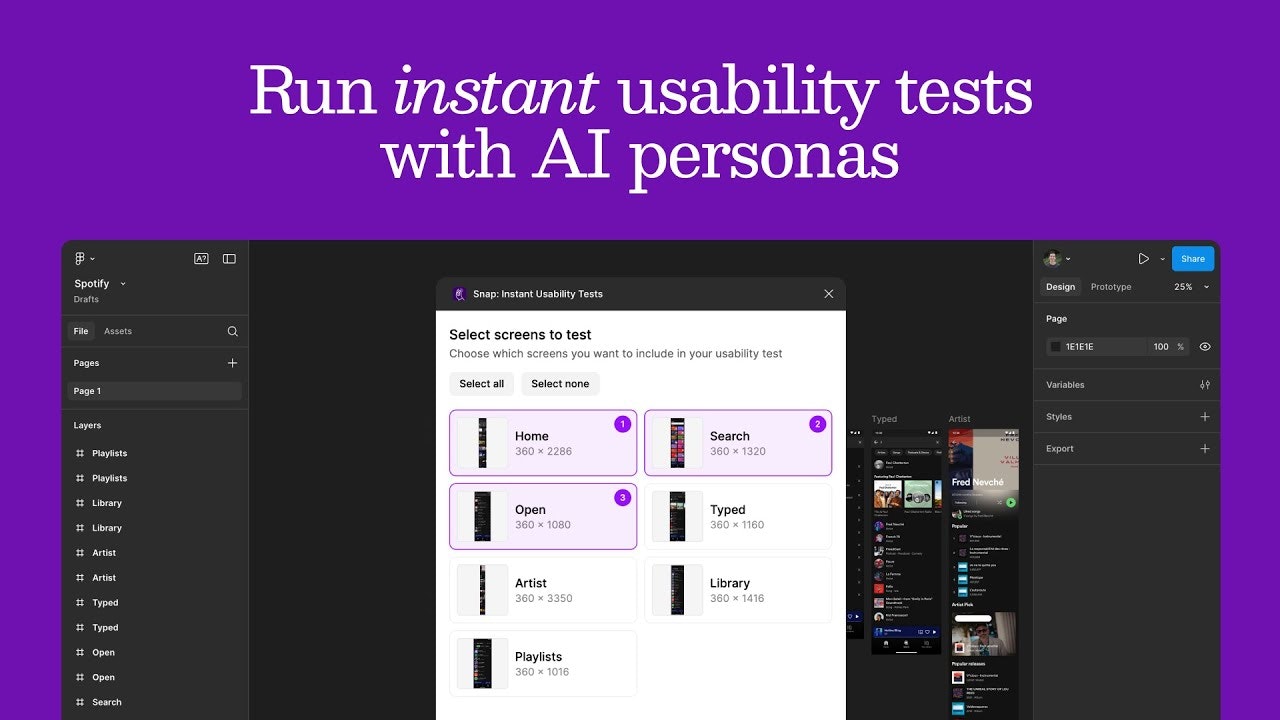Deselect the Search screen card
Screen dimensions: 1280x720
738,443
